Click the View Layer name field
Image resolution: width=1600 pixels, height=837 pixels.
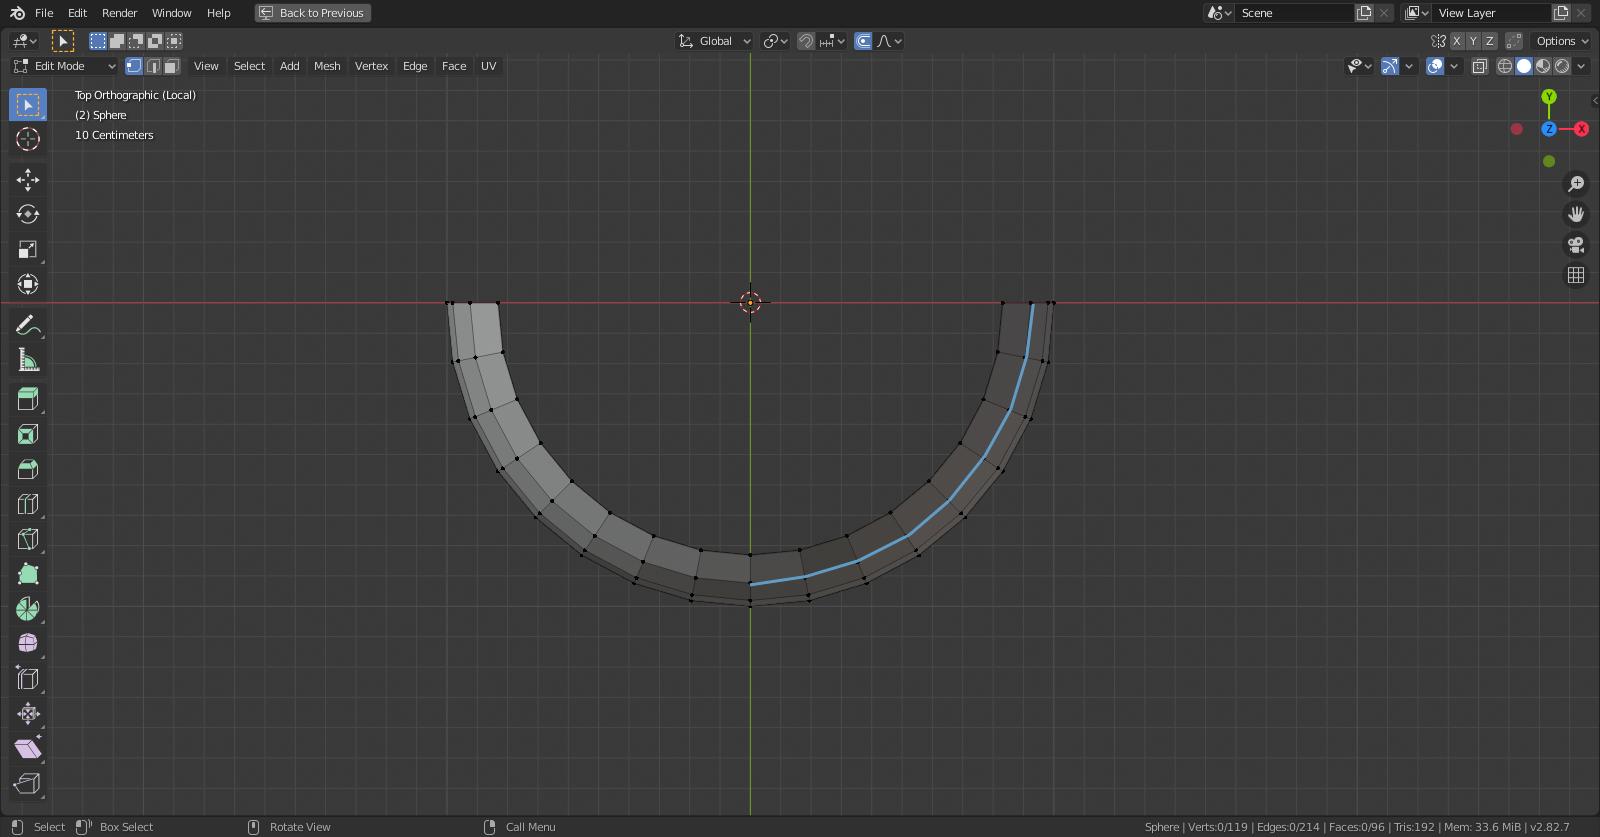pos(1493,13)
